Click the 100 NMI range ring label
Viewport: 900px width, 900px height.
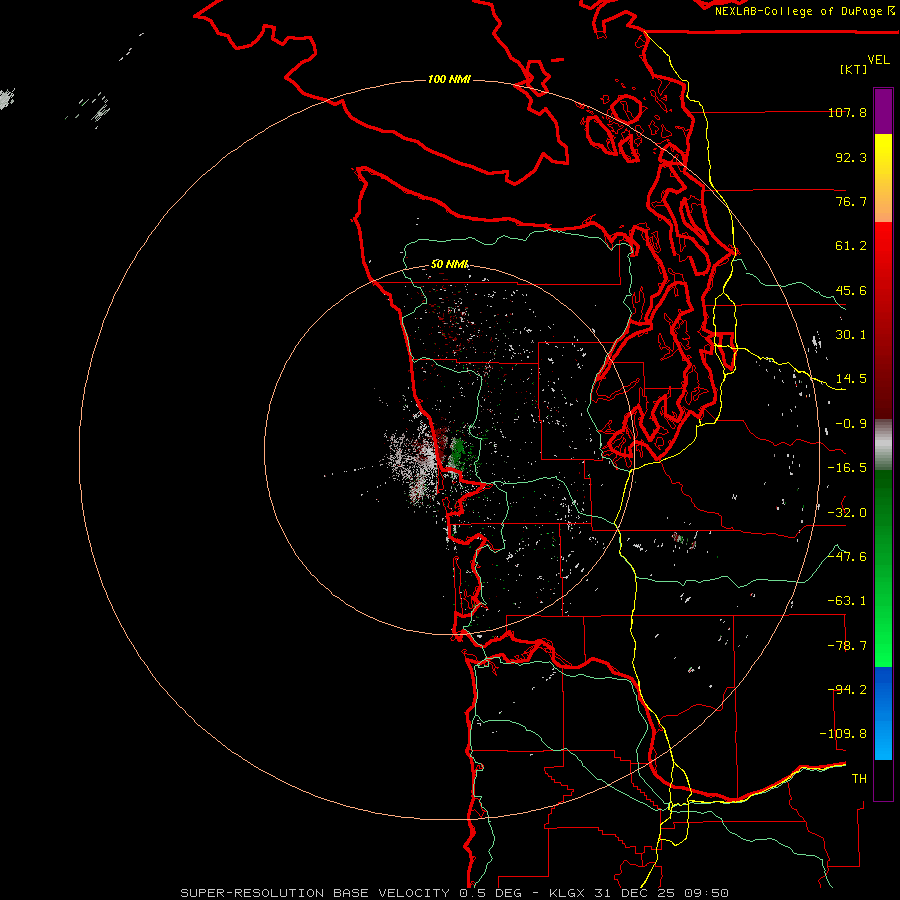click(449, 79)
